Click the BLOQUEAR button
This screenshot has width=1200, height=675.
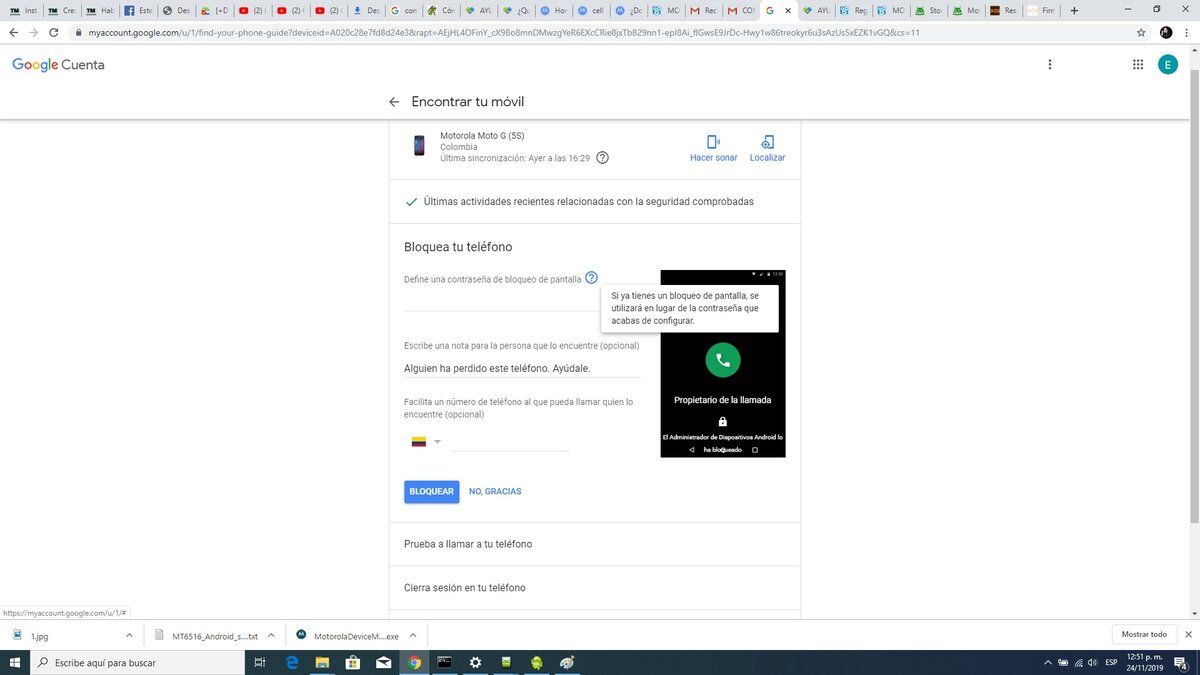pyautogui.click(x=432, y=492)
